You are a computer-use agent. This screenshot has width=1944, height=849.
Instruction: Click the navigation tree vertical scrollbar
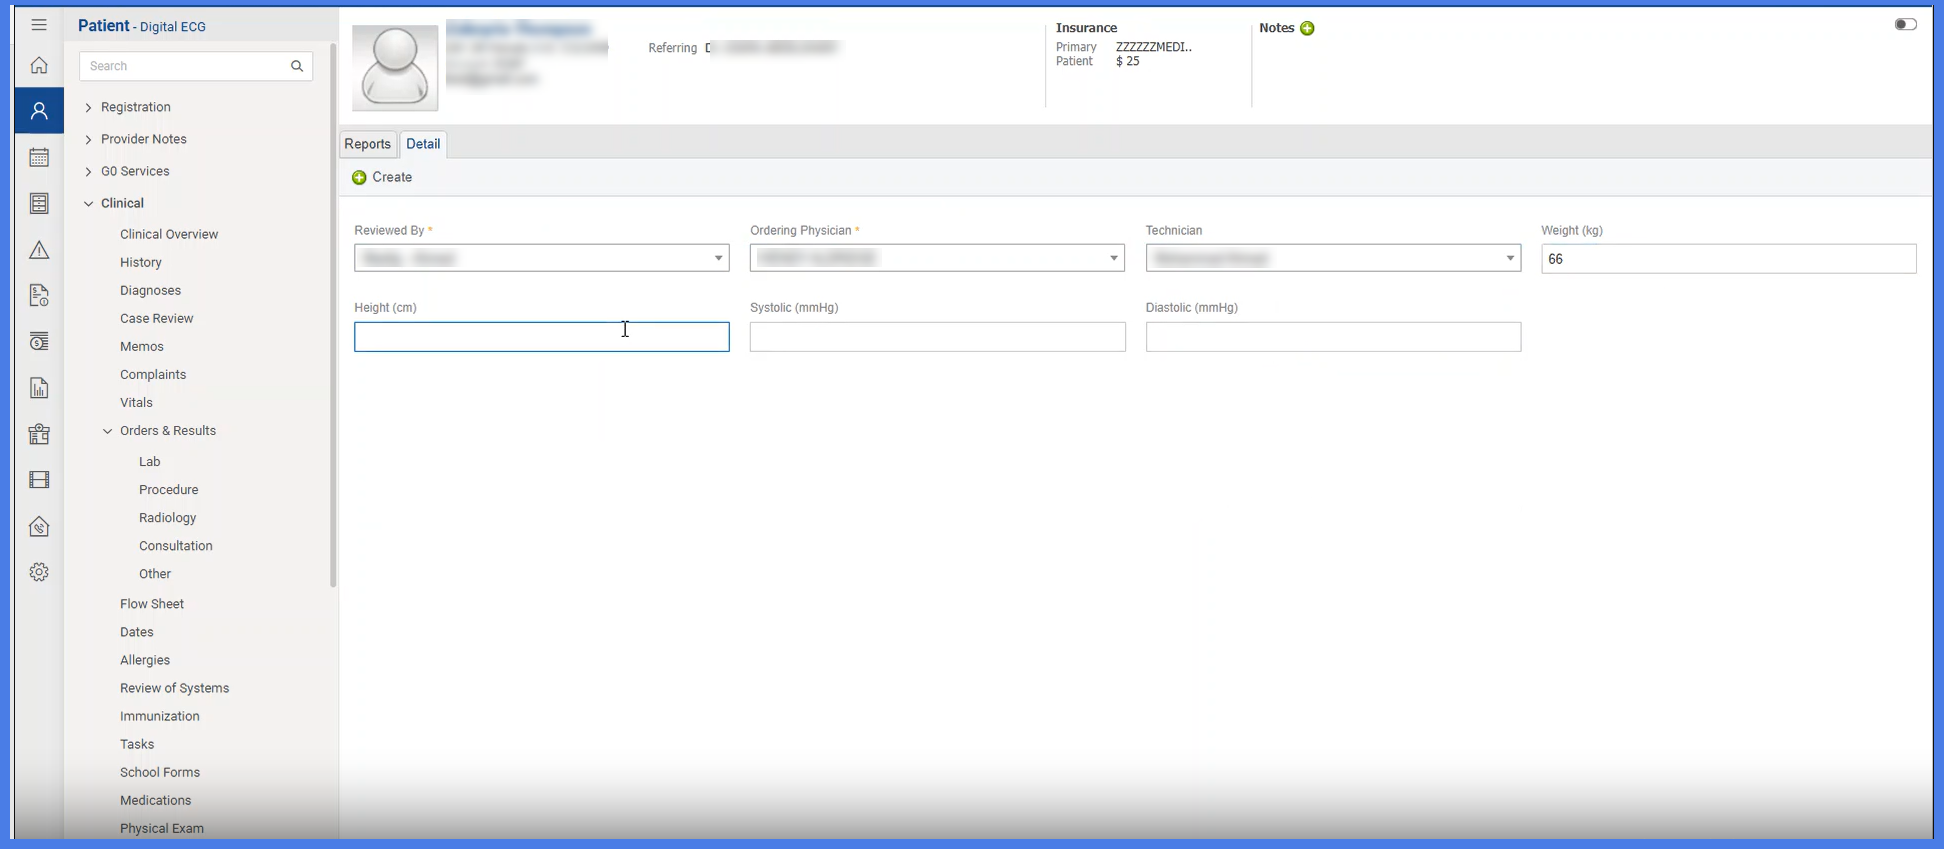[333, 315]
